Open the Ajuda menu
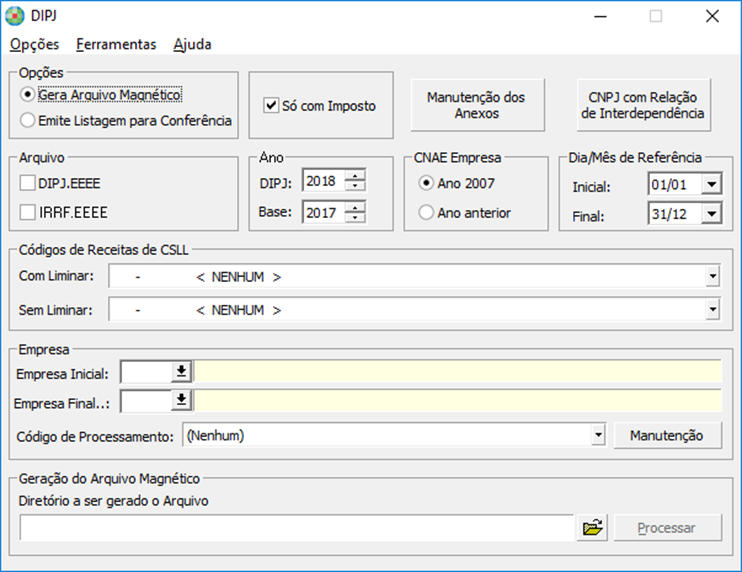 [x=192, y=44]
